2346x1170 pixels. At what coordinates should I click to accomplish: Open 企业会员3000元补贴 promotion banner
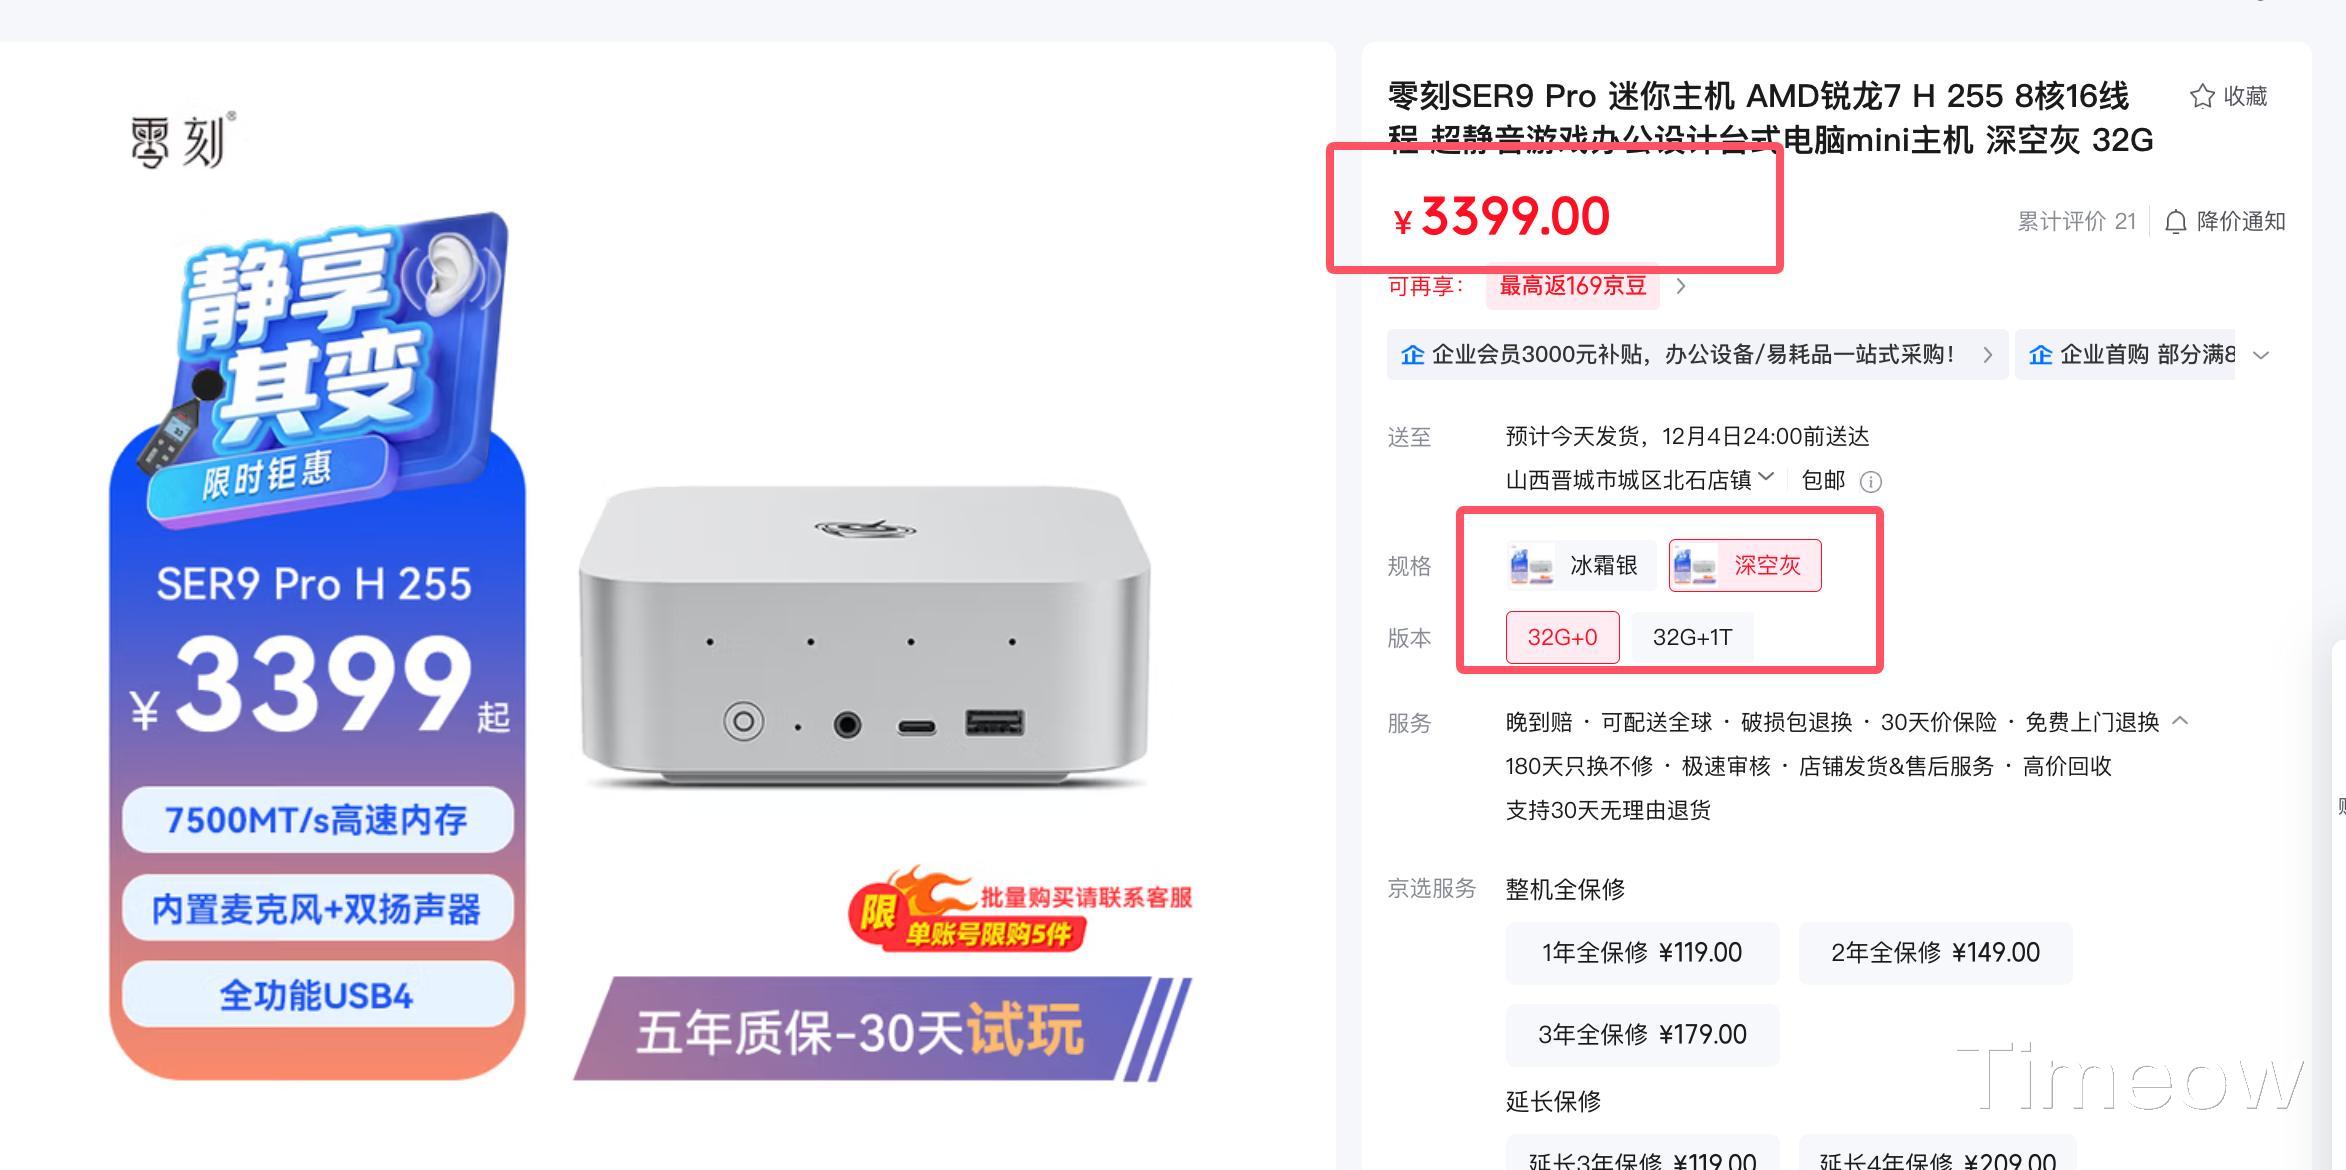coord(1697,355)
